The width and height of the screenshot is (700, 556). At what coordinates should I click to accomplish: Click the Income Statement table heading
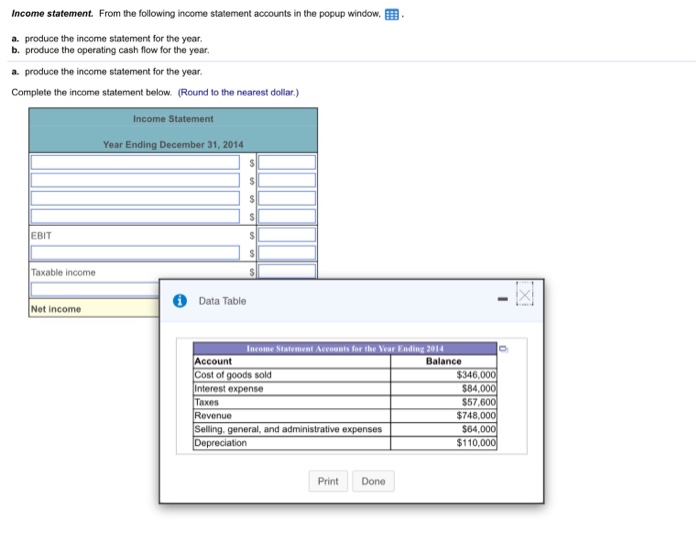173,119
